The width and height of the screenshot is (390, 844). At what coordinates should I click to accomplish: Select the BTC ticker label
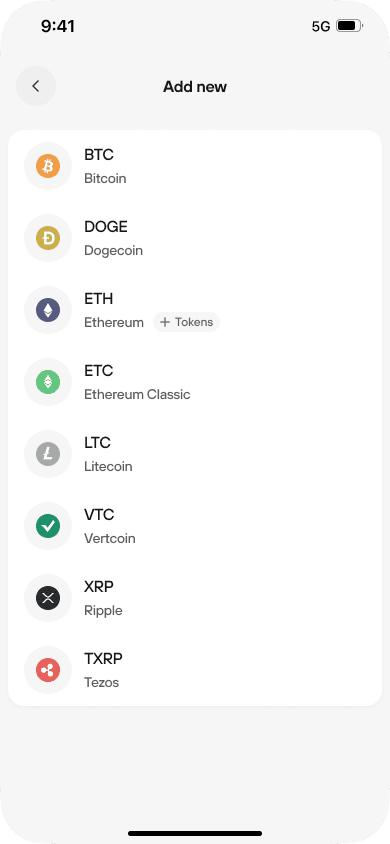[x=99, y=154]
